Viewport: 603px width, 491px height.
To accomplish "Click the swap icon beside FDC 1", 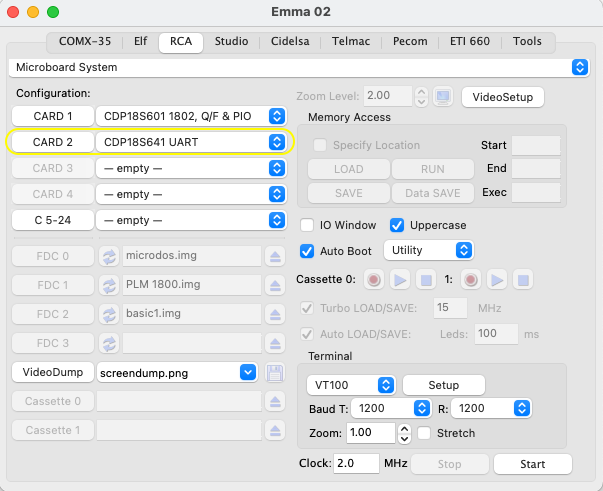I will 109,285.
